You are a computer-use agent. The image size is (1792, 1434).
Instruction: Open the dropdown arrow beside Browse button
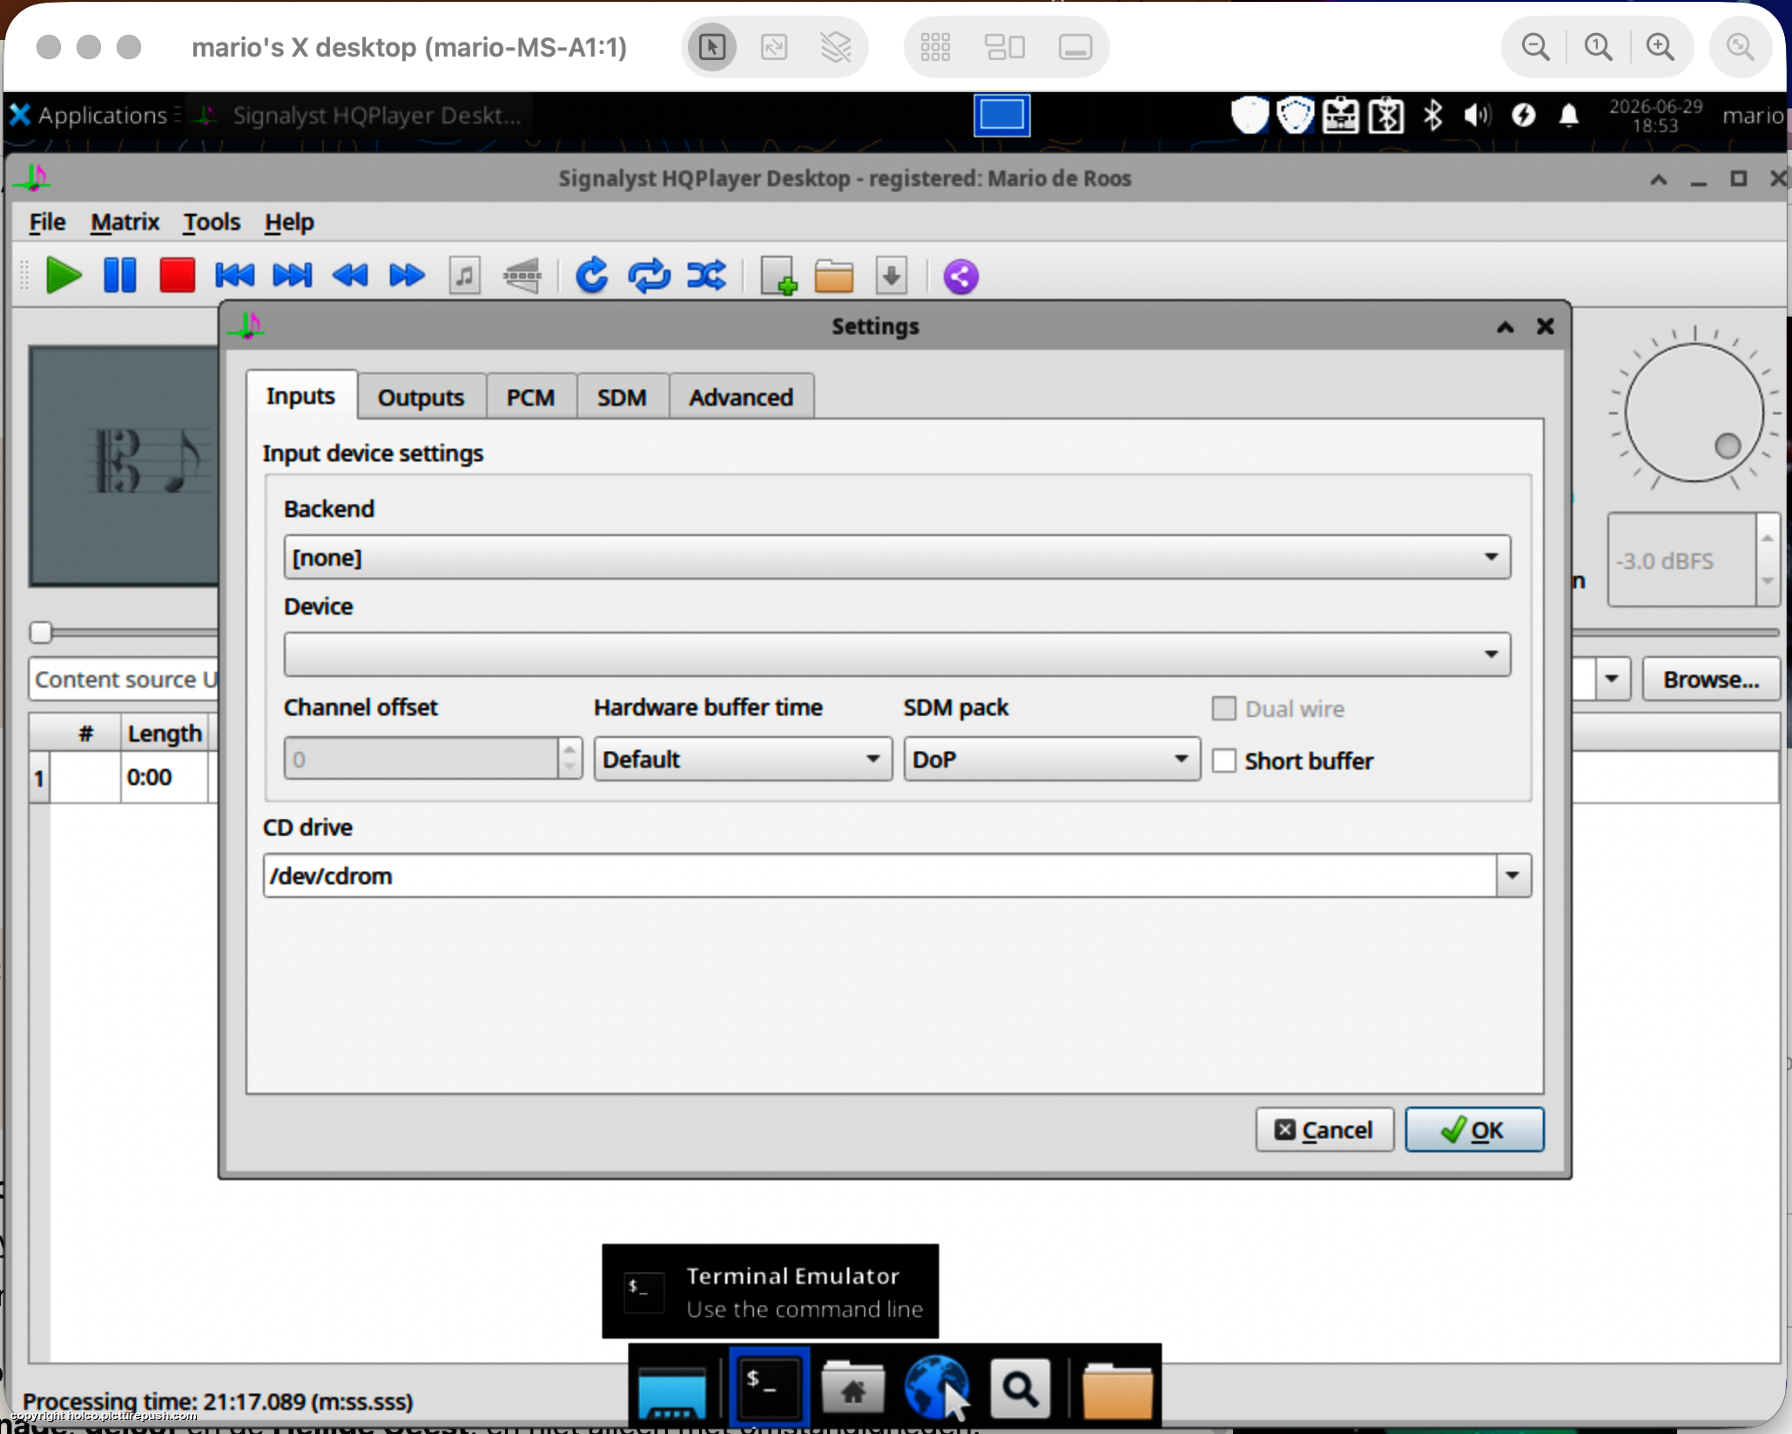(x=1611, y=679)
